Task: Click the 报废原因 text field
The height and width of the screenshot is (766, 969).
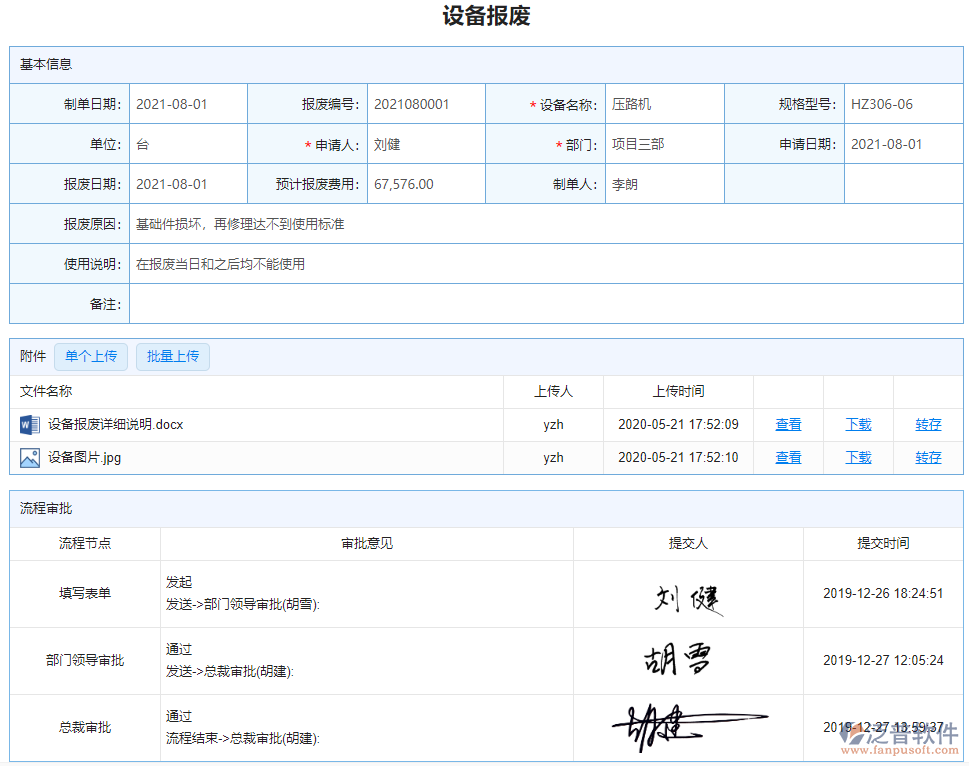Action: (400, 223)
